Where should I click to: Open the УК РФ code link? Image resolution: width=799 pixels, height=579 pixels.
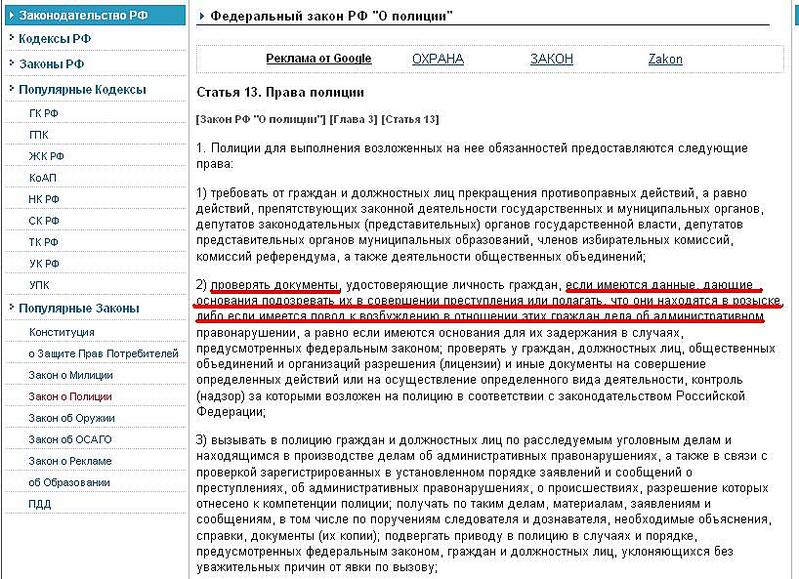pyautogui.click(x=45, y=263)
